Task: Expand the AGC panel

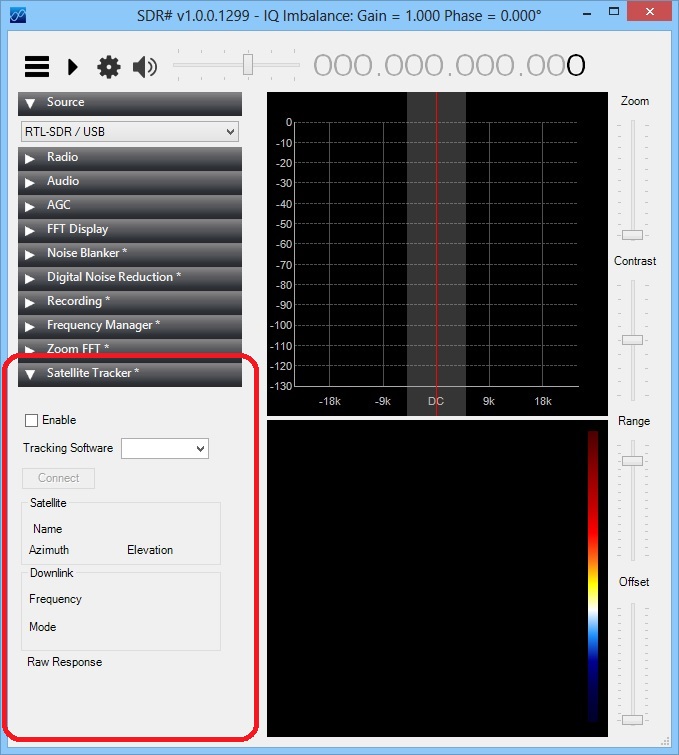Action: coord(130,207)
